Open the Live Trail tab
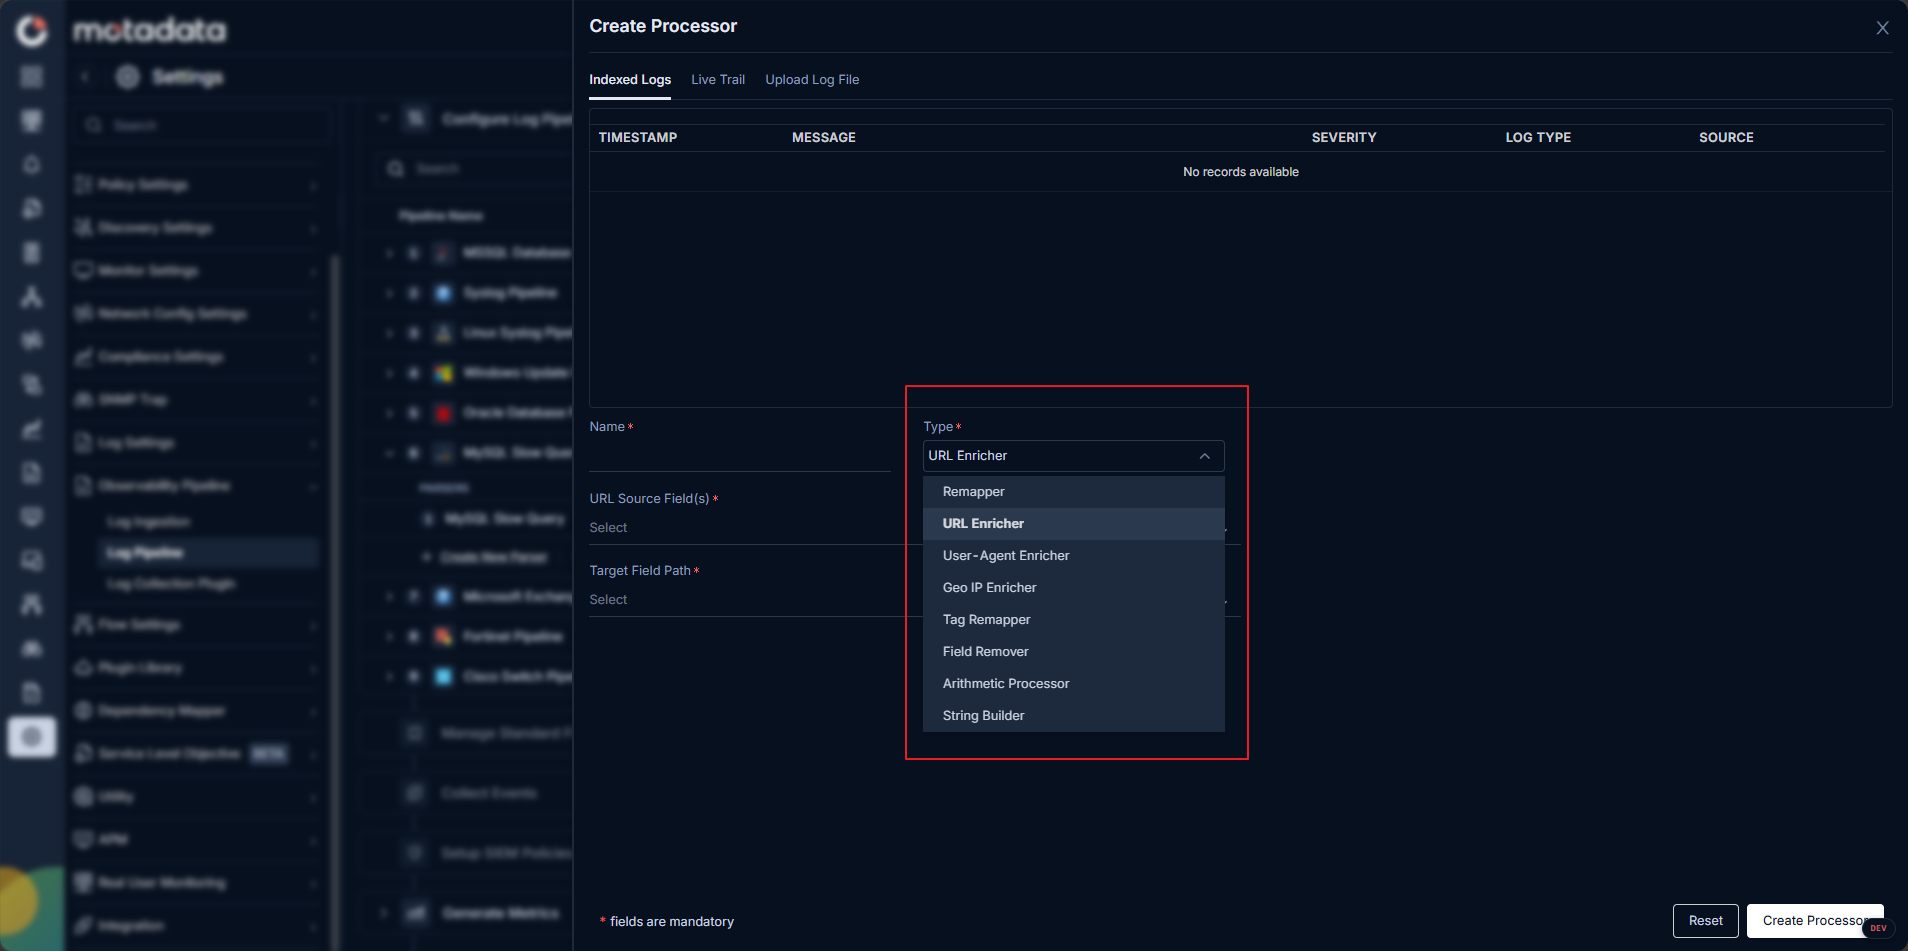The width and height of the screenshot is (1908, 951). (718, 80)
